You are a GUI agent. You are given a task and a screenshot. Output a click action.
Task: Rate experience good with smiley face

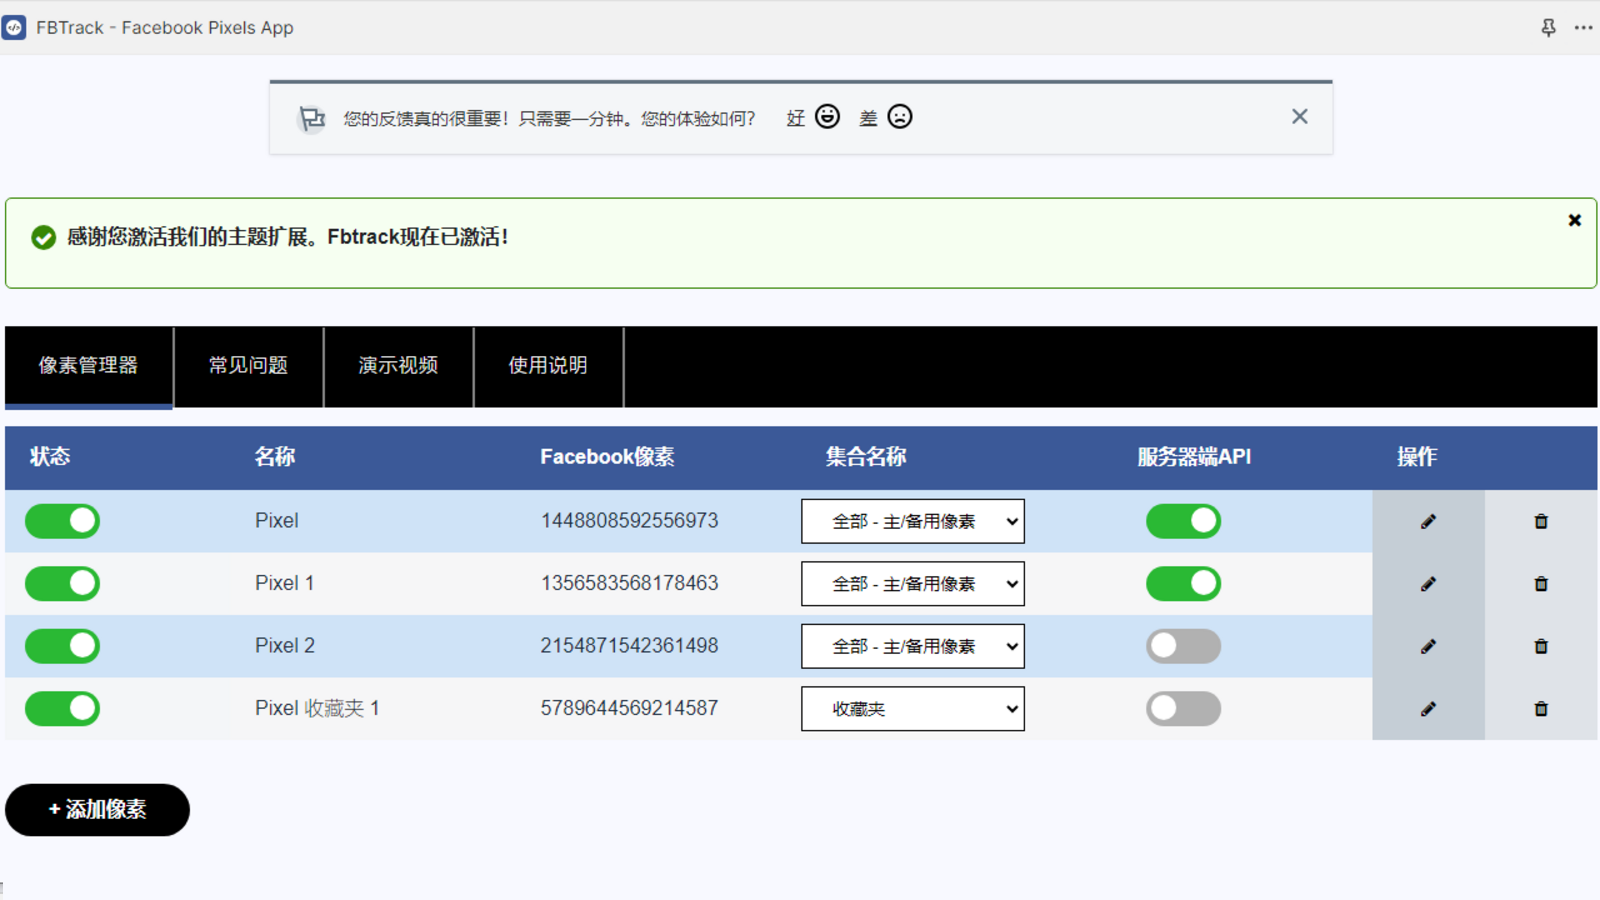[x=827, y=117]
